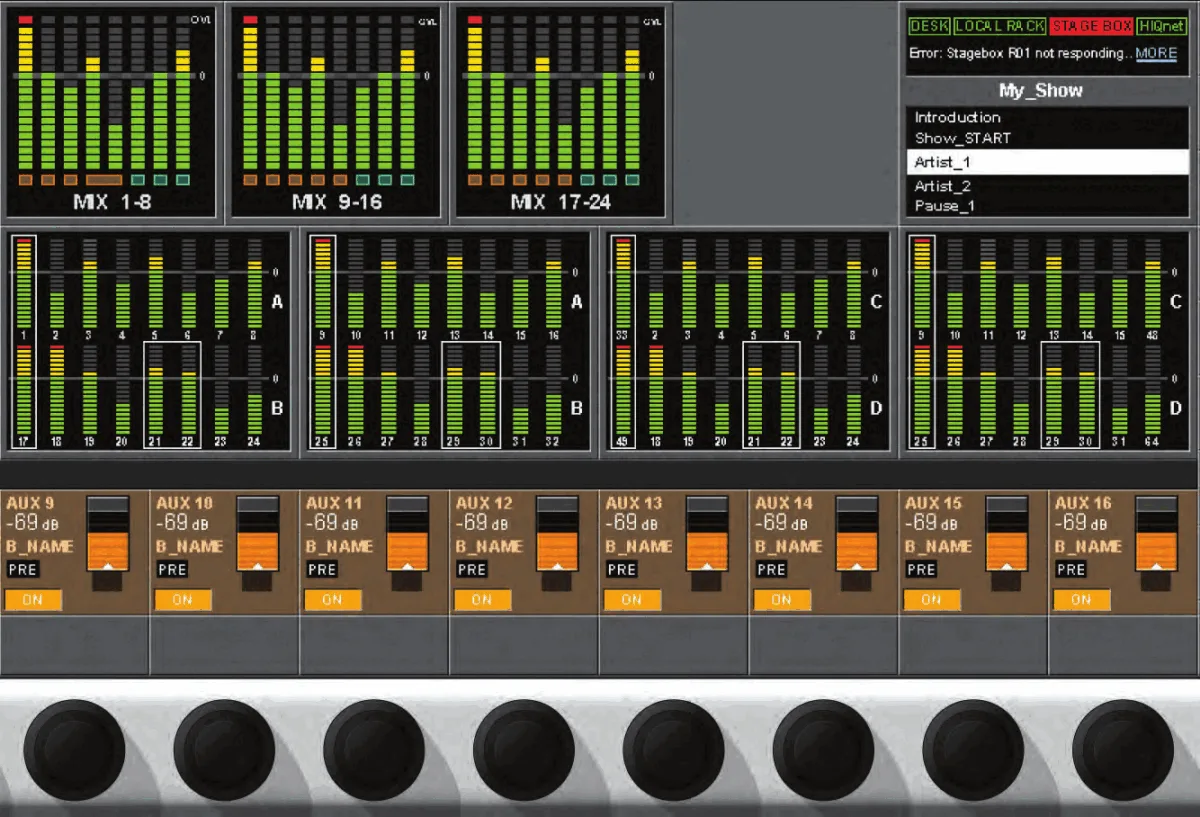Select channel 48 input meter
The height and width of the screenshot is (817, 1200).
click(x=1152, y=291)
